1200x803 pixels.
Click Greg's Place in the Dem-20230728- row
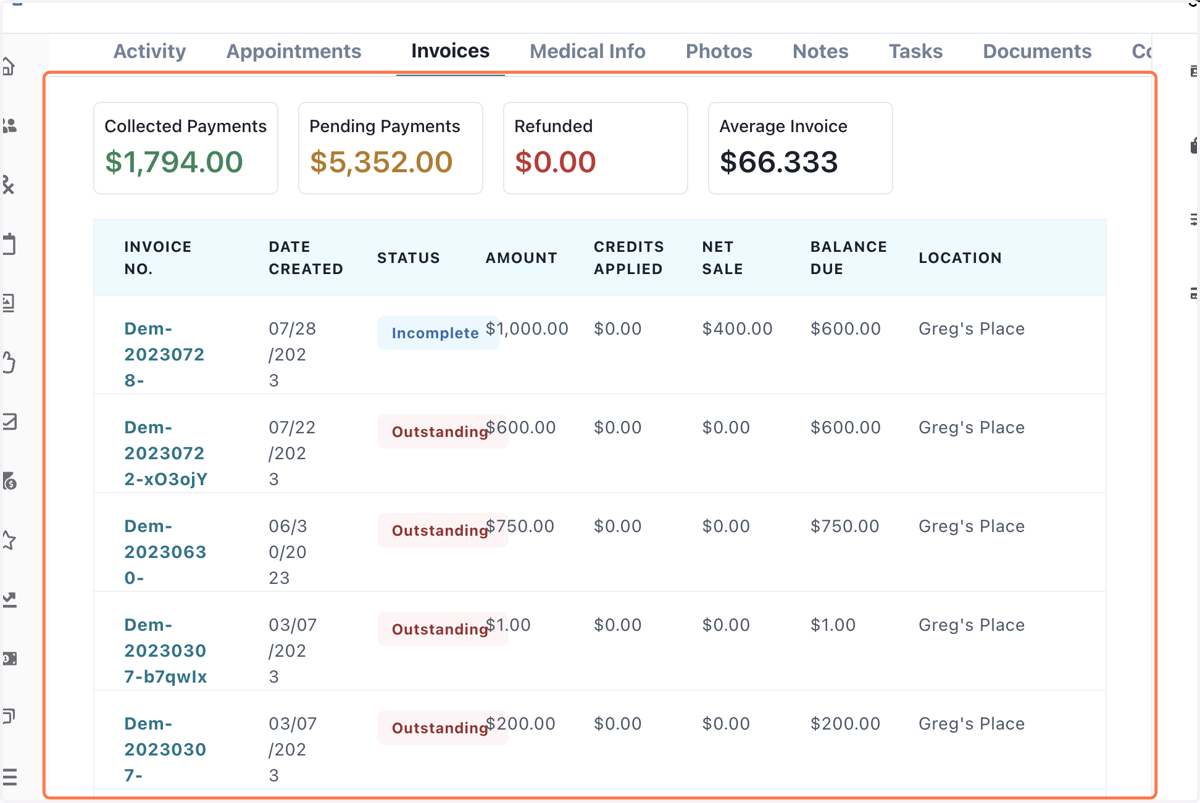(971, 329)
